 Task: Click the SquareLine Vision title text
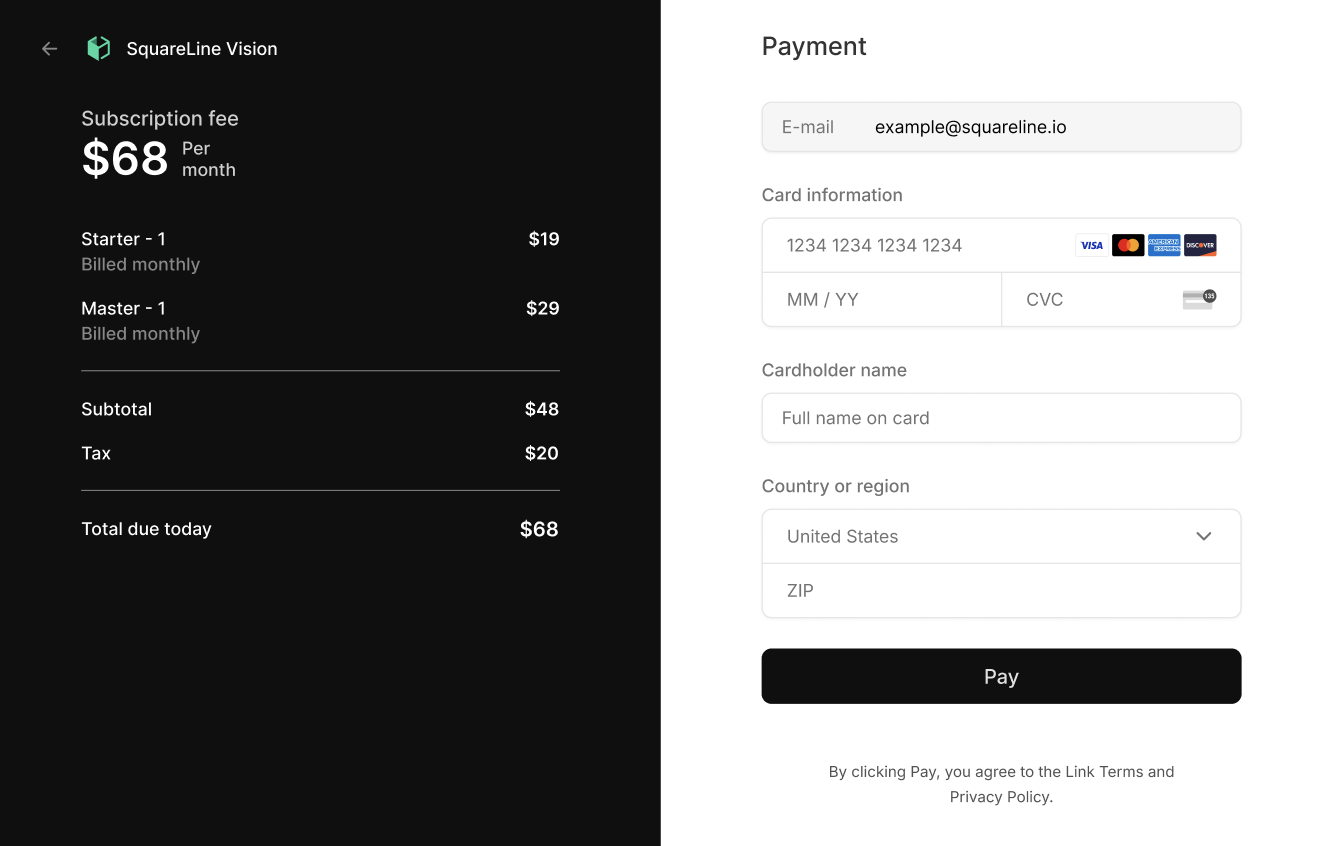coord(202,49)
